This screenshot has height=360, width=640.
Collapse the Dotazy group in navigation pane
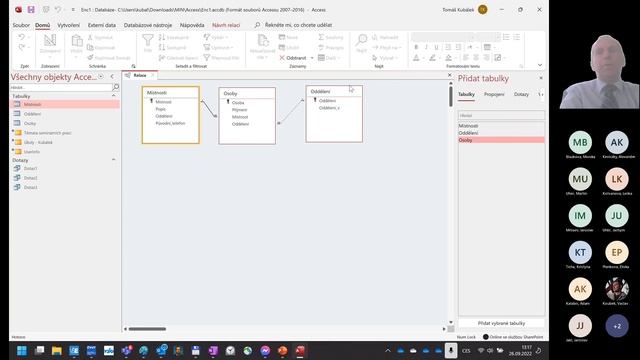[113, 160]
